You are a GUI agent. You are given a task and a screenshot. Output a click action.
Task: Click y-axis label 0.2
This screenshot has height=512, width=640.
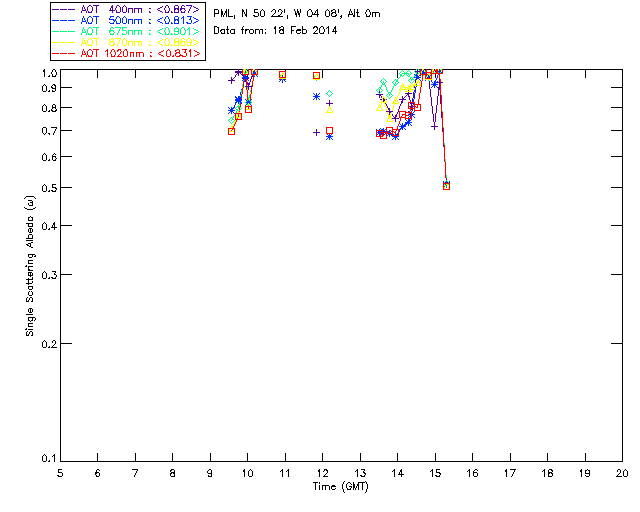[x=49, y=344]
